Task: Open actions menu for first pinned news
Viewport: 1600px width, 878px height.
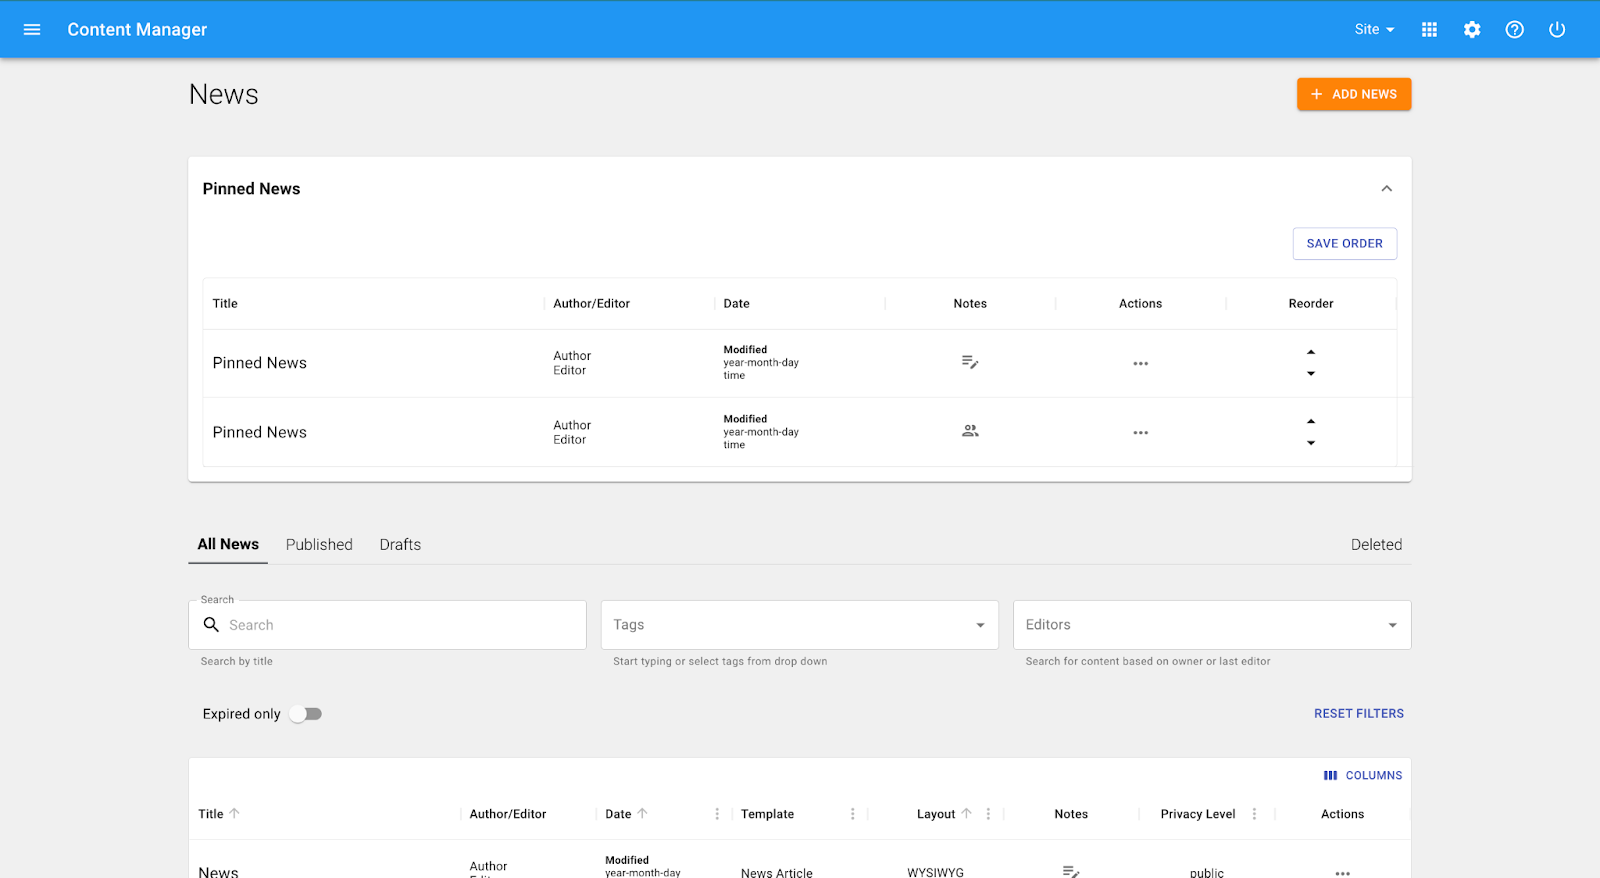Action: (x=1140, y=364)
